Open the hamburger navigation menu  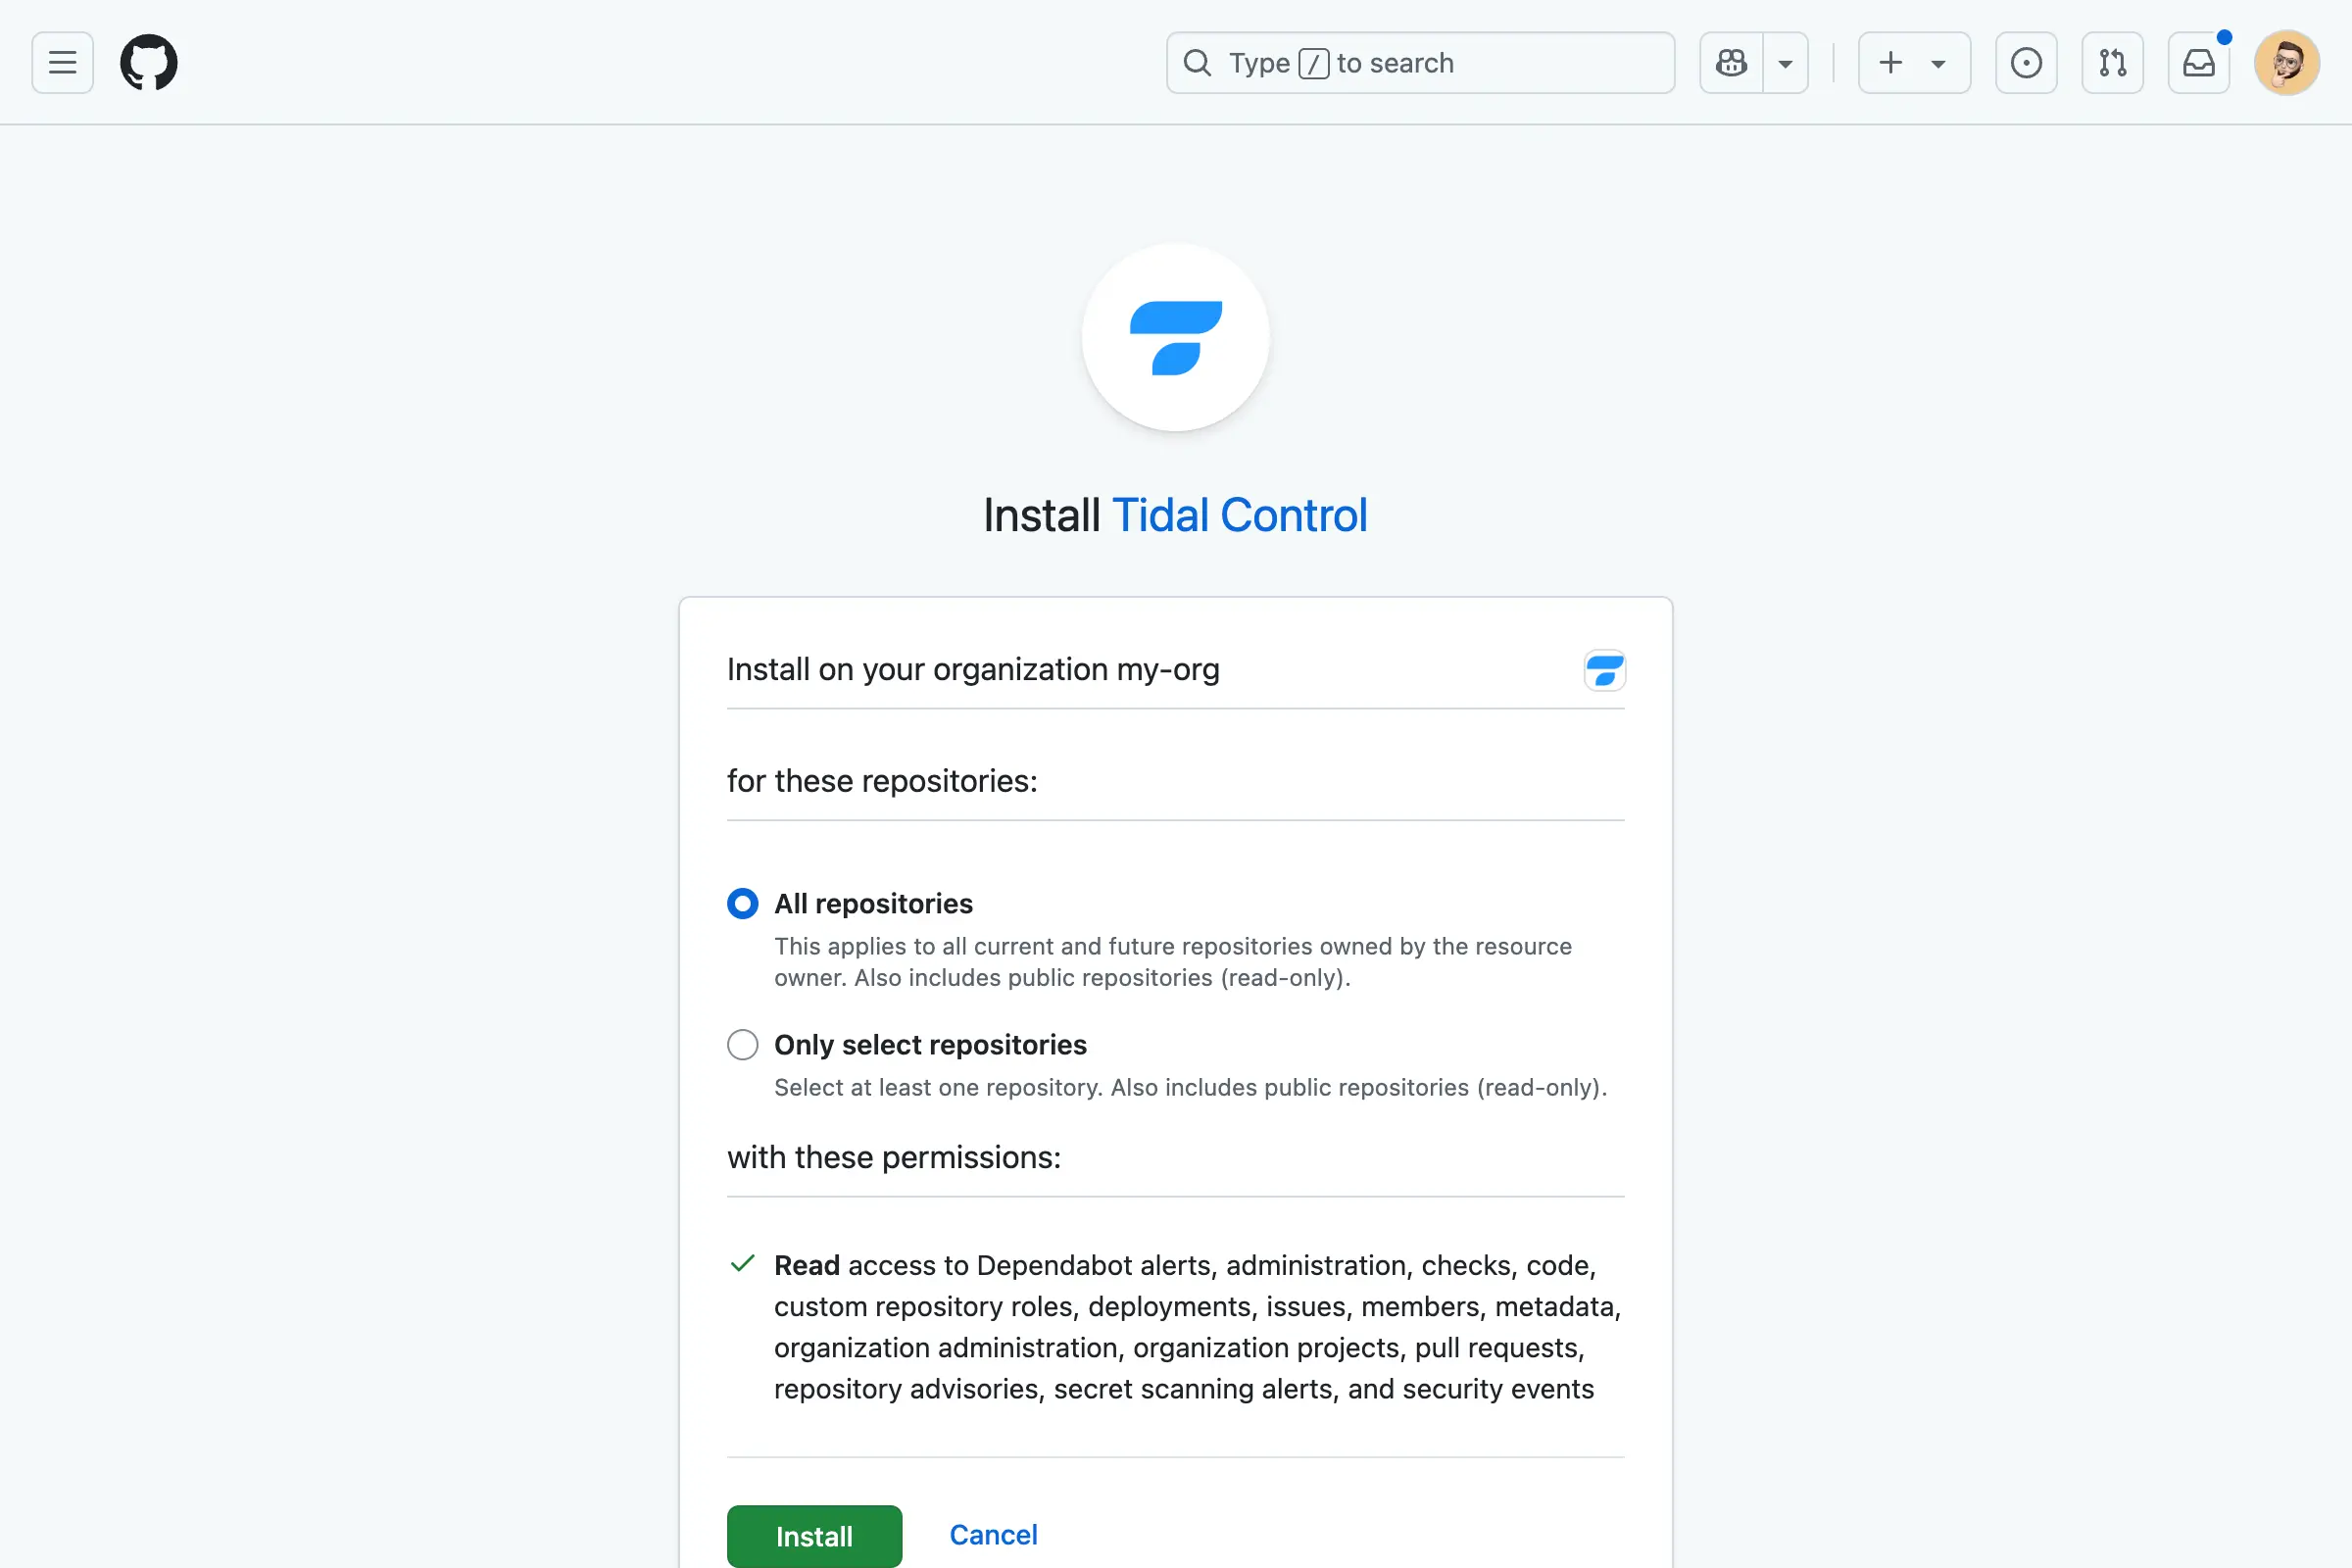point(62,63)
